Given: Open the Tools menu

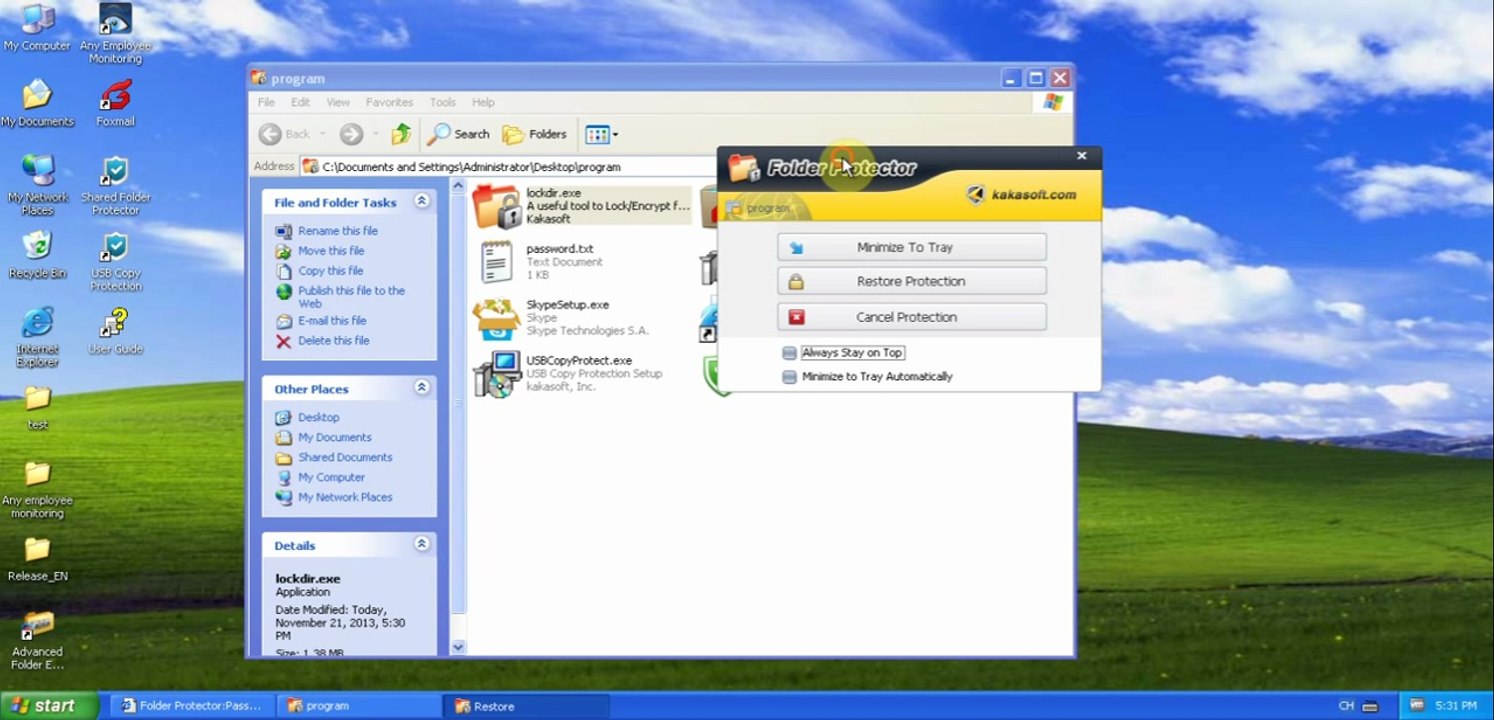Looking at the screenshot, I should coord(443,102).
